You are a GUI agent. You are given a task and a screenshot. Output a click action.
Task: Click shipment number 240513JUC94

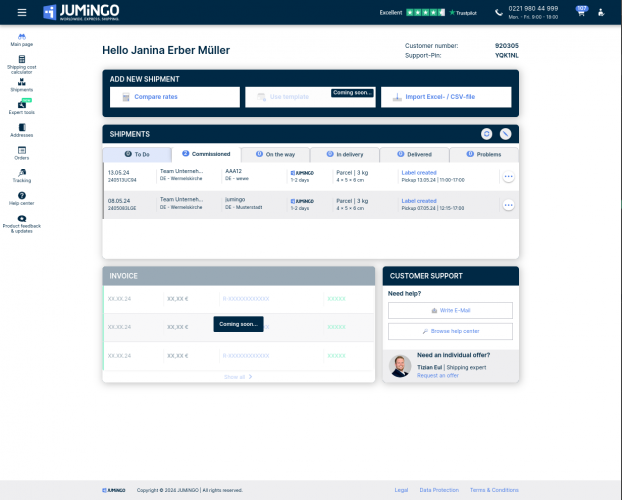tap(122, 180)
